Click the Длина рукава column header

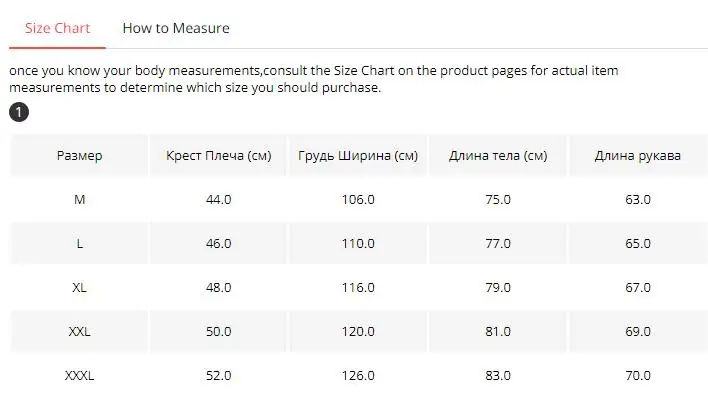point(638,155)
